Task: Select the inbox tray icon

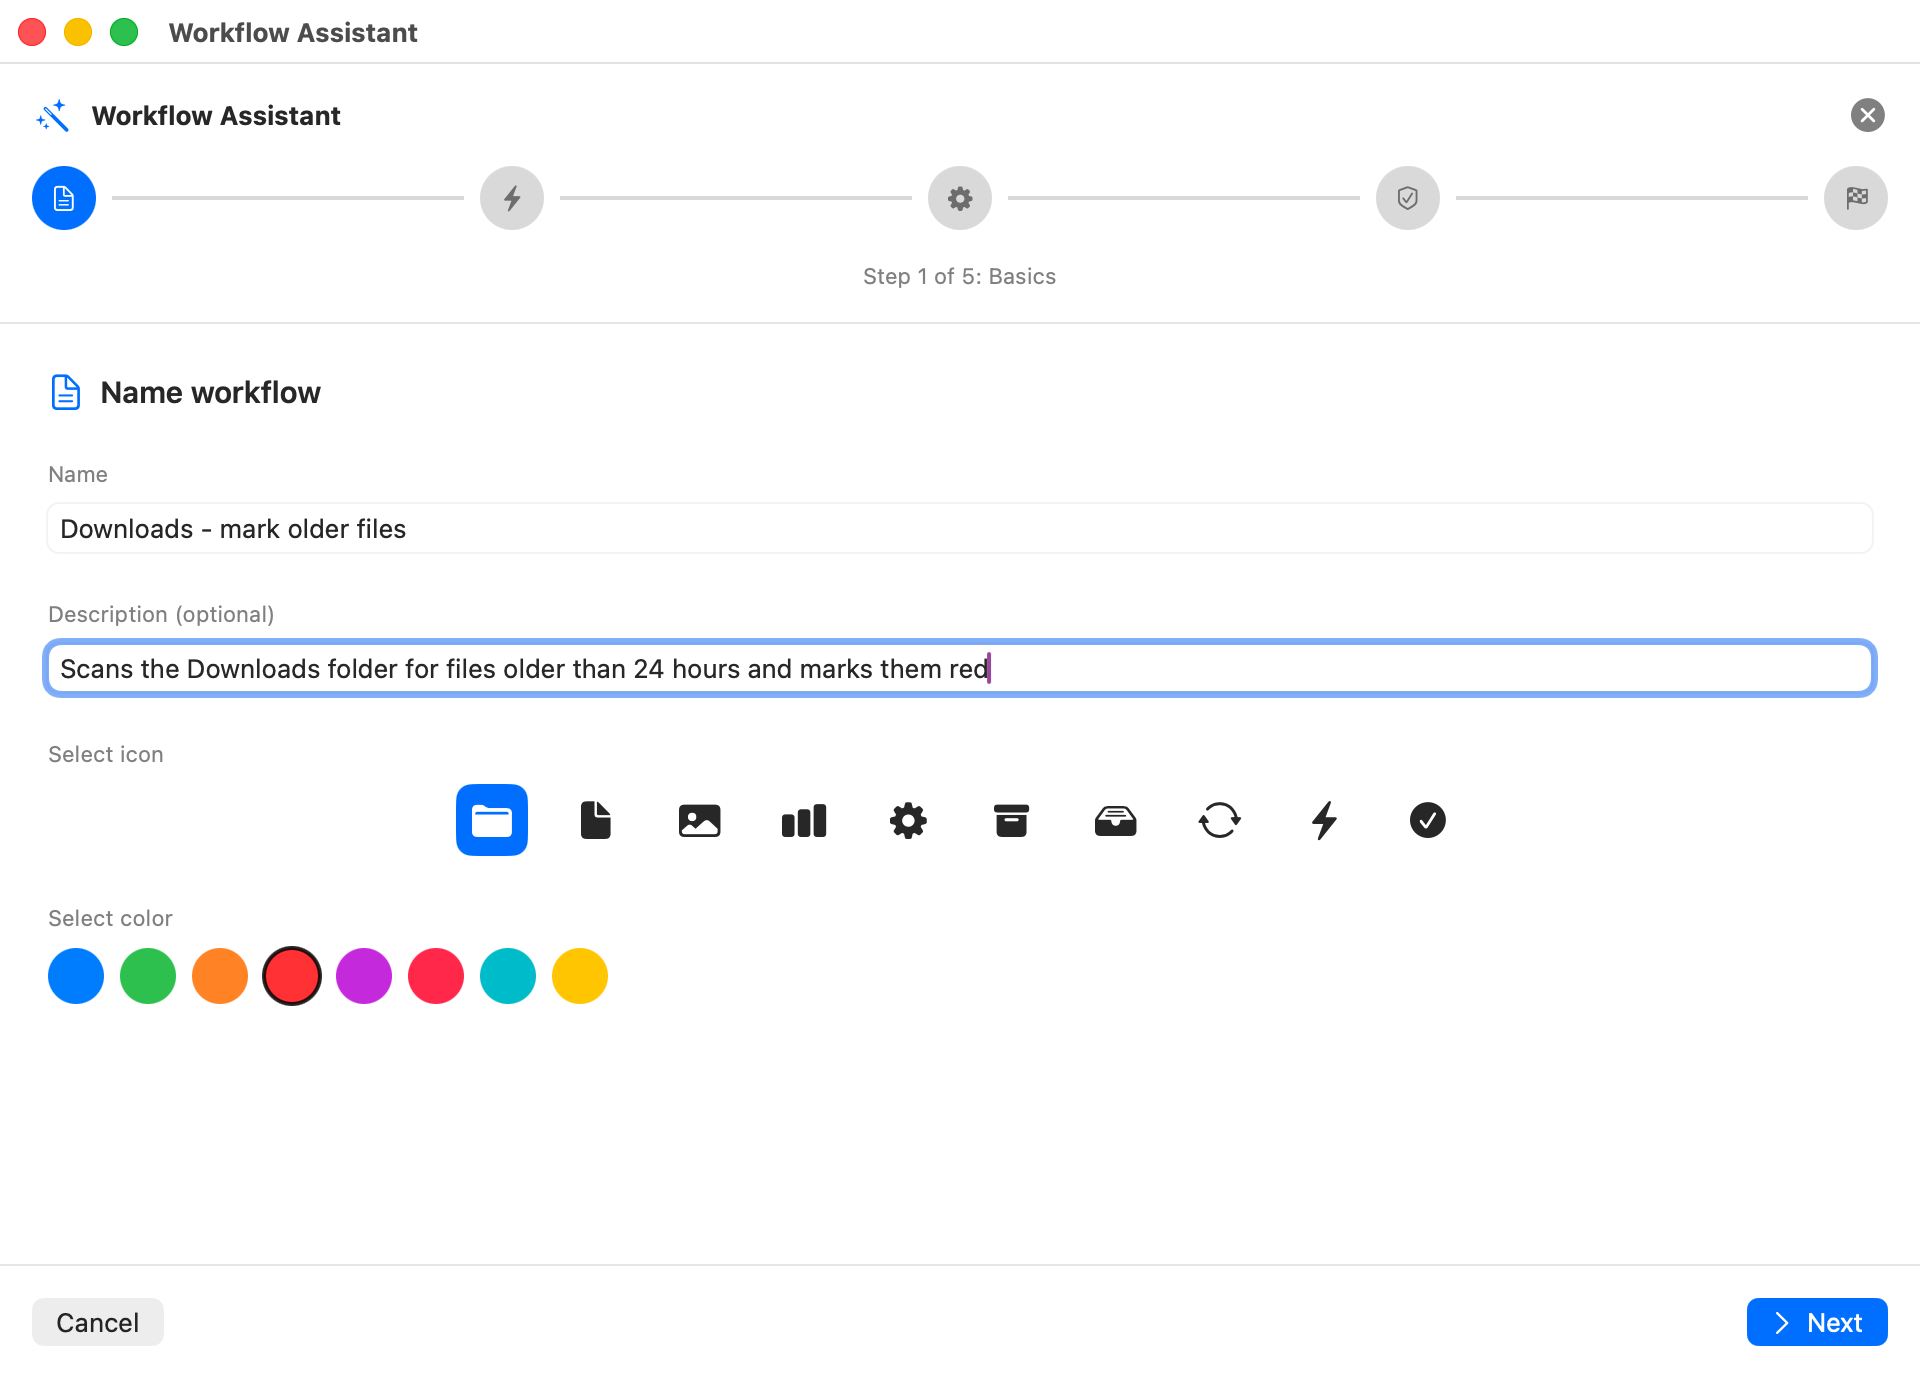Action: pos(1116,820)
